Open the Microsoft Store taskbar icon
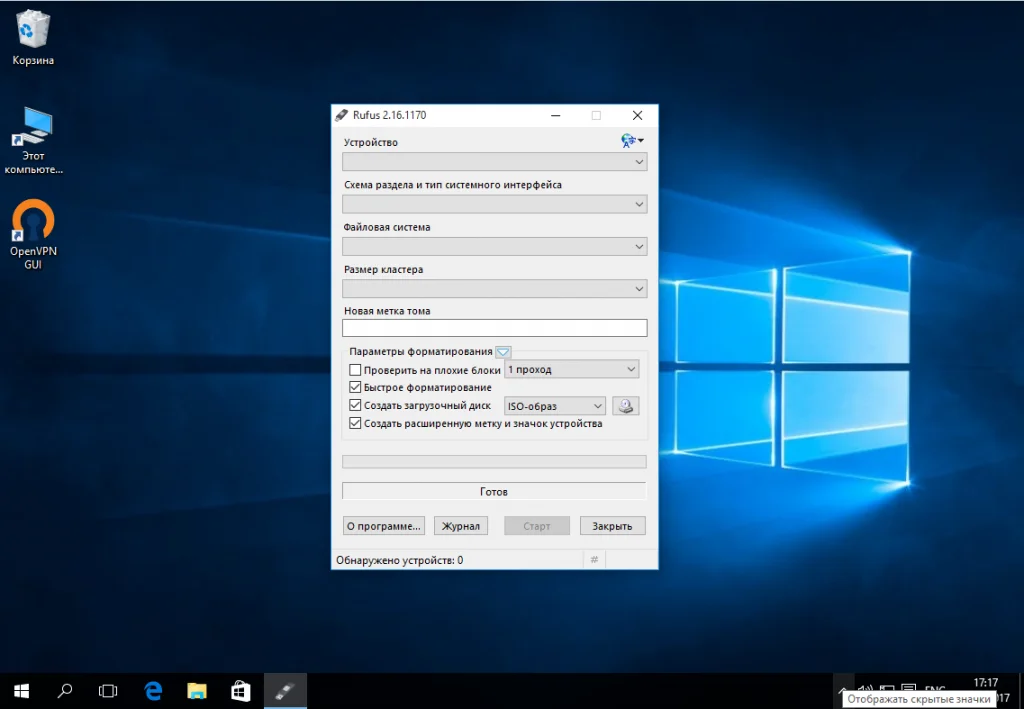 [241, 690]
